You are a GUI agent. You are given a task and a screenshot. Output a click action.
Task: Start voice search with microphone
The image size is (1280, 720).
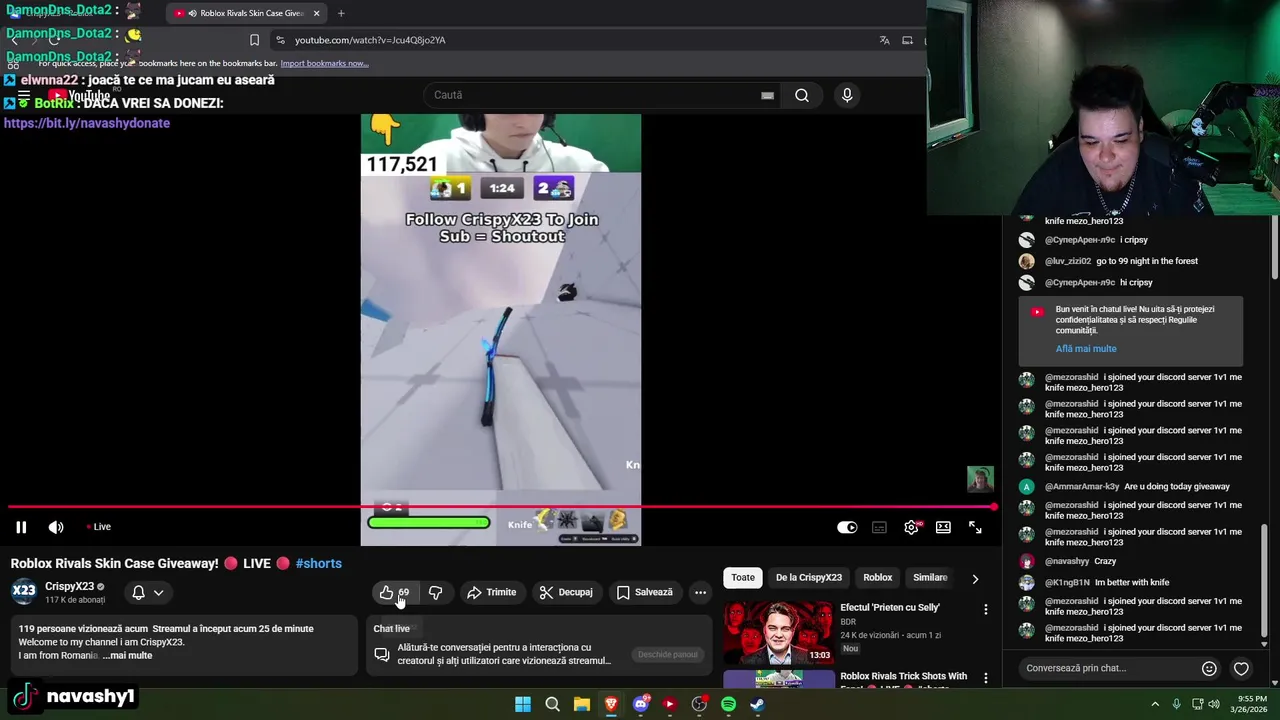(847, 95)
